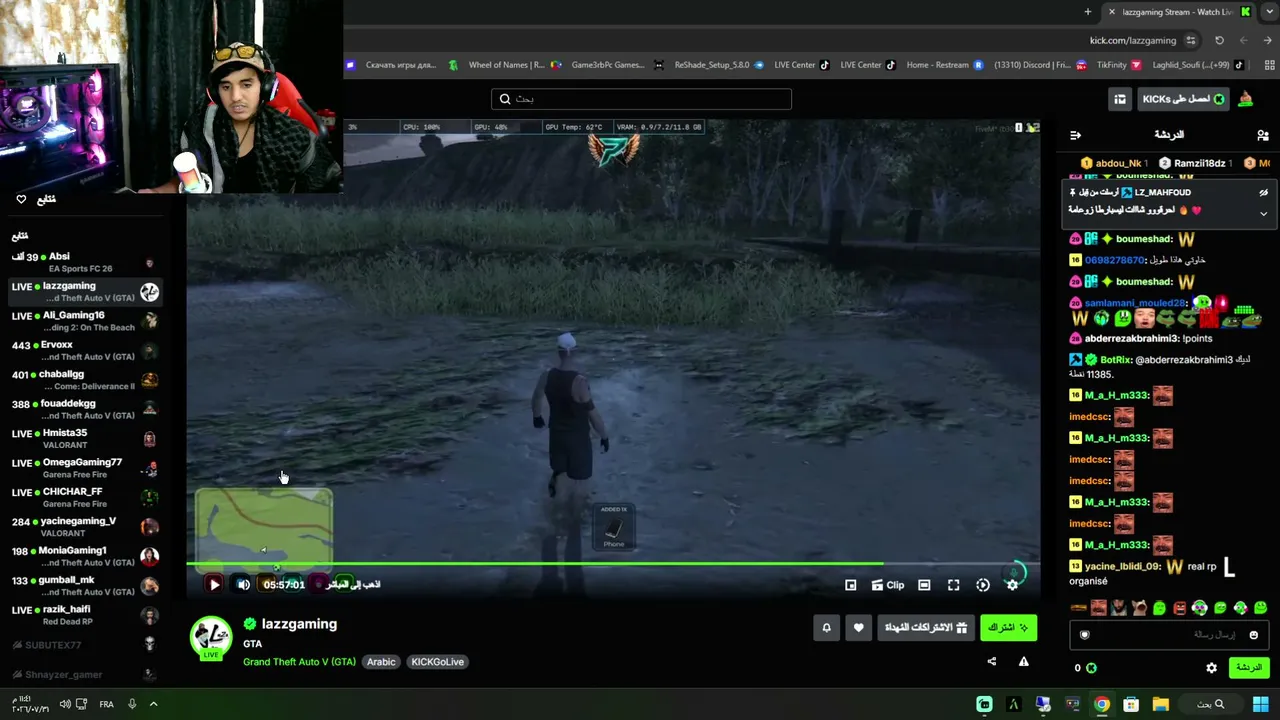Click the Kick search box
1280x720 pixels.
pos(641,99)
